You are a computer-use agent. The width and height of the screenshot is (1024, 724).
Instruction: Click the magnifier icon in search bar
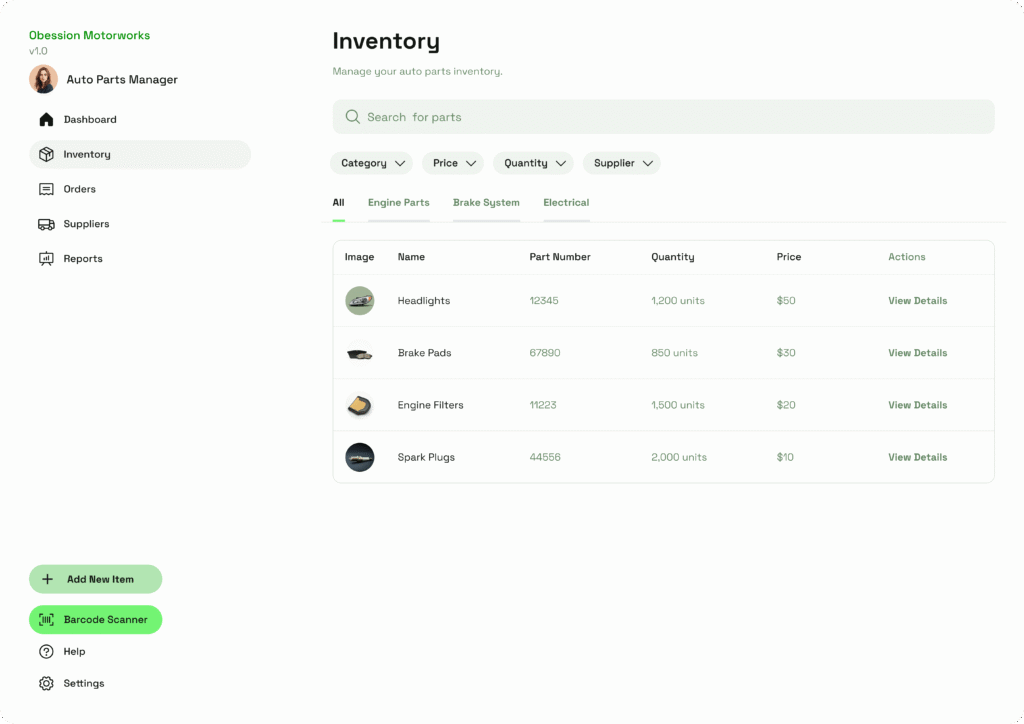352,117
